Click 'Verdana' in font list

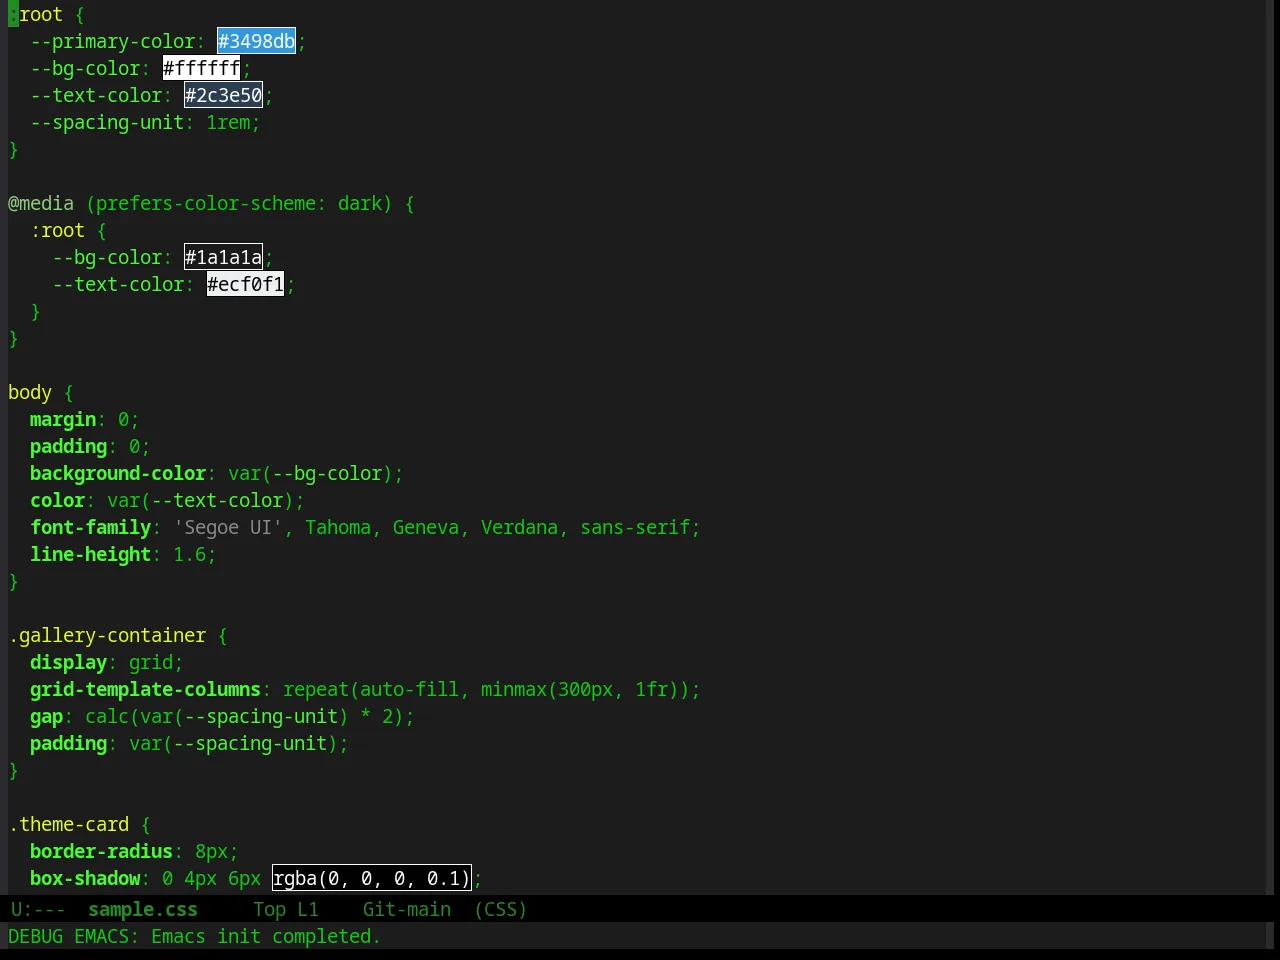point(519,527)
